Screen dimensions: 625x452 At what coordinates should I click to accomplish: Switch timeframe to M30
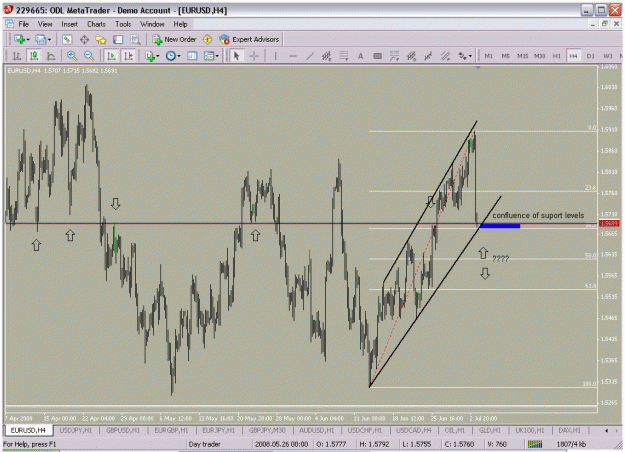540,56
